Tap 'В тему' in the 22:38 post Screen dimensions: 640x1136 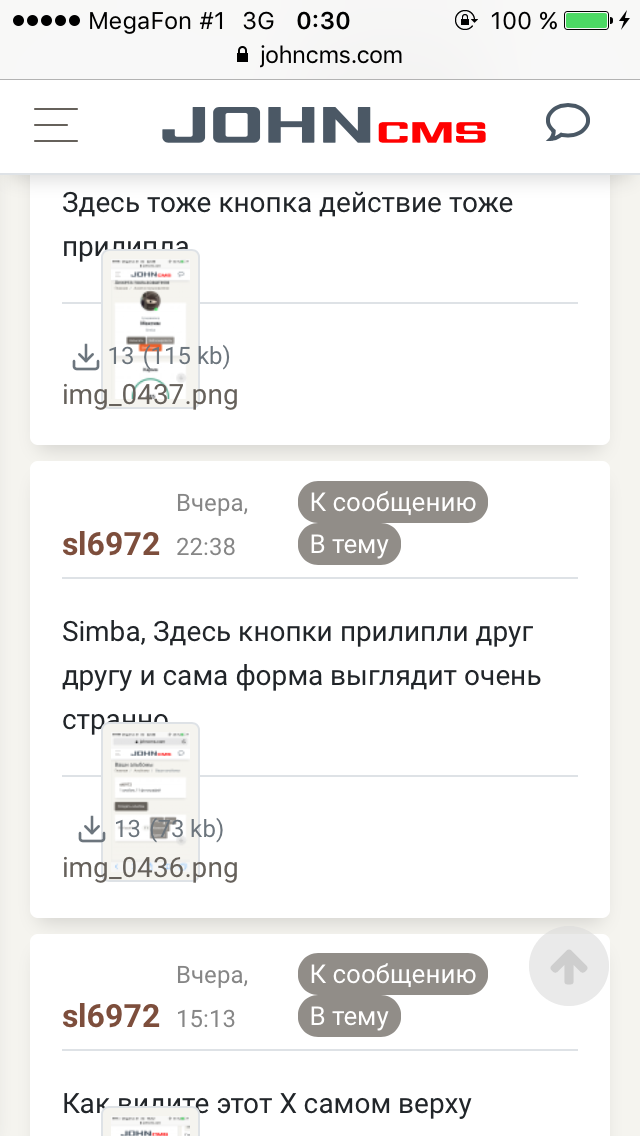(x=349, y=544)
